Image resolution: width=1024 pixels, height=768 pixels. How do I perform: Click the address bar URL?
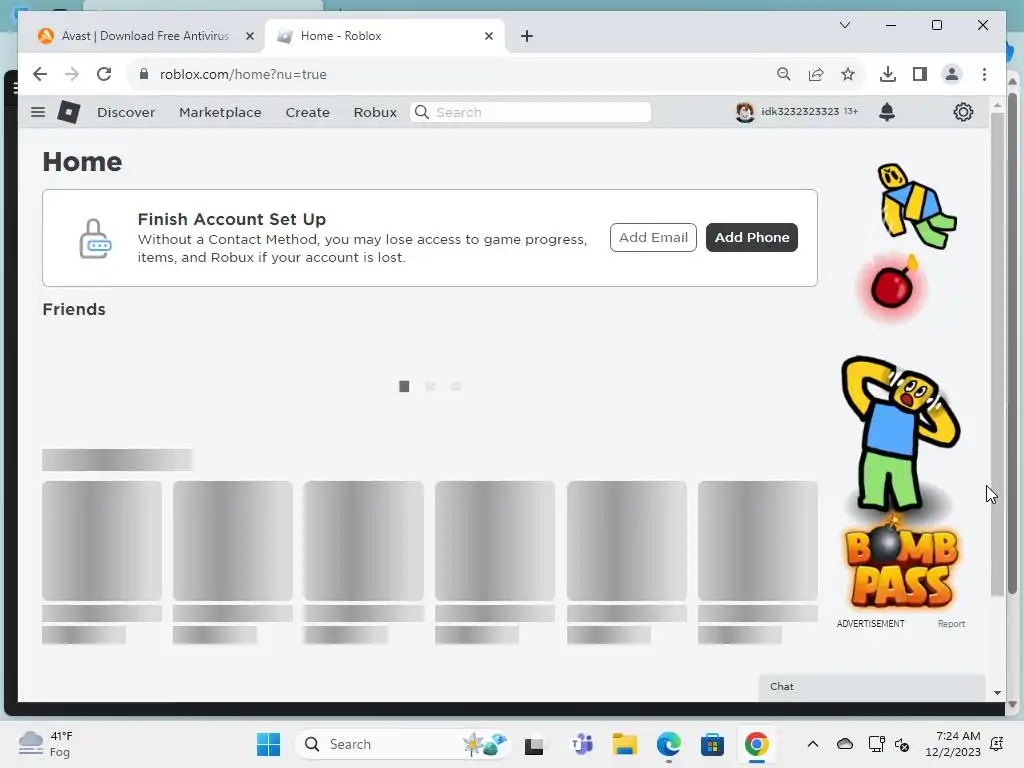click(243, 74)
